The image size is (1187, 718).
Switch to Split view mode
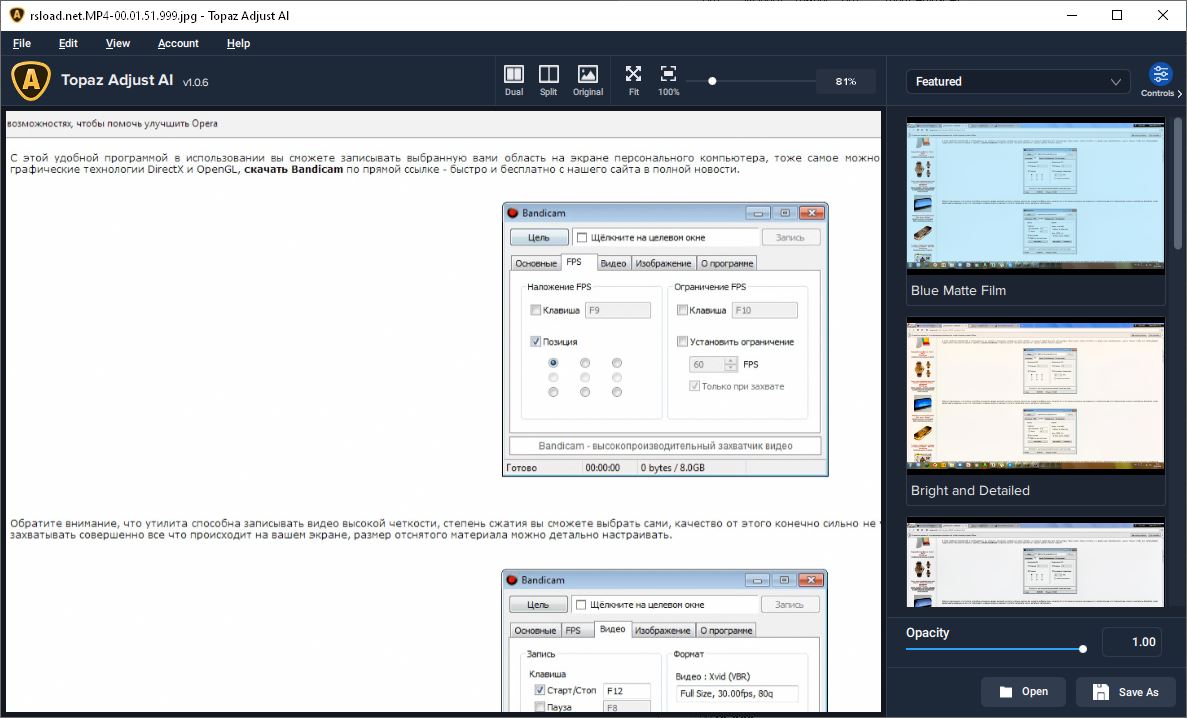point(548,80)
